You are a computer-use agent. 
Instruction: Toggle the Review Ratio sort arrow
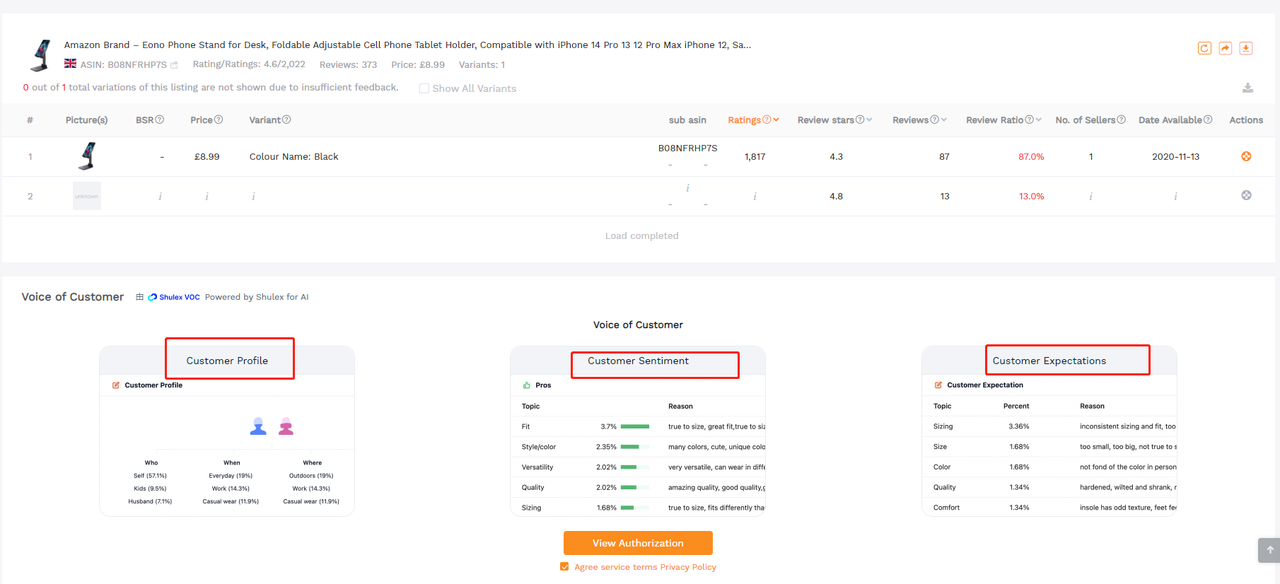1039,120
